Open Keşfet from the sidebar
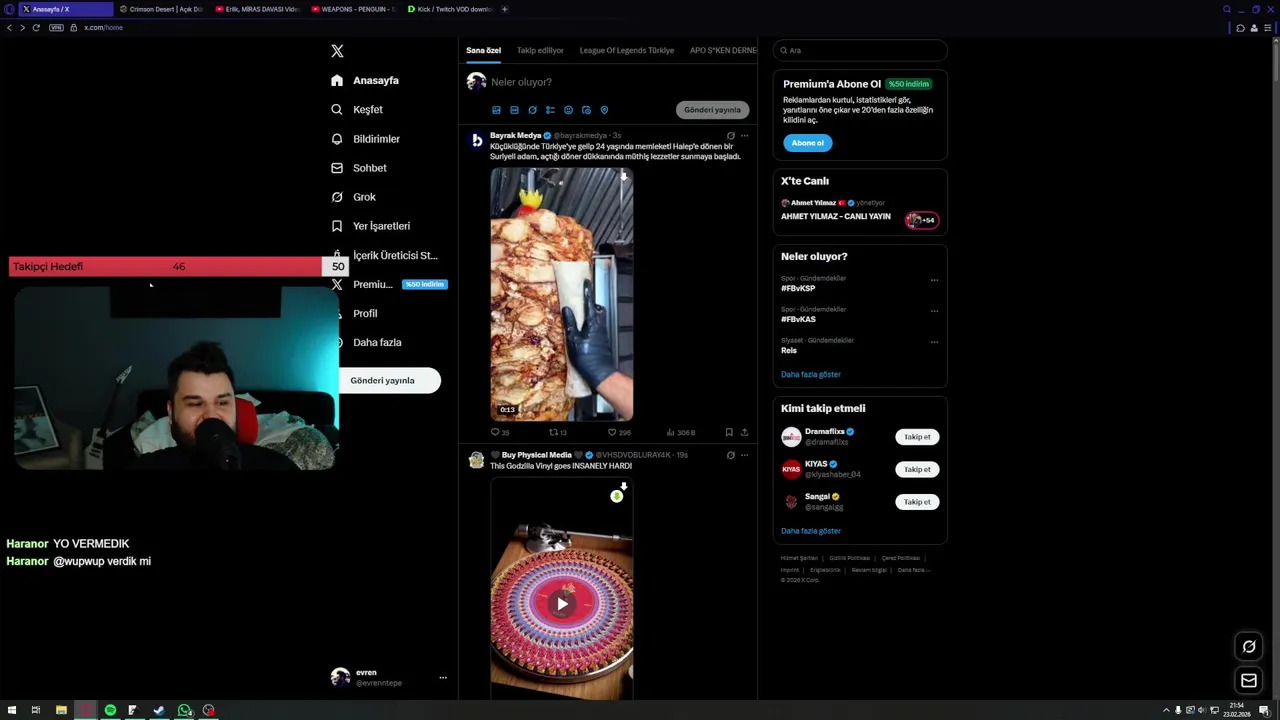1280x720 pixels. tap(357, 109)
